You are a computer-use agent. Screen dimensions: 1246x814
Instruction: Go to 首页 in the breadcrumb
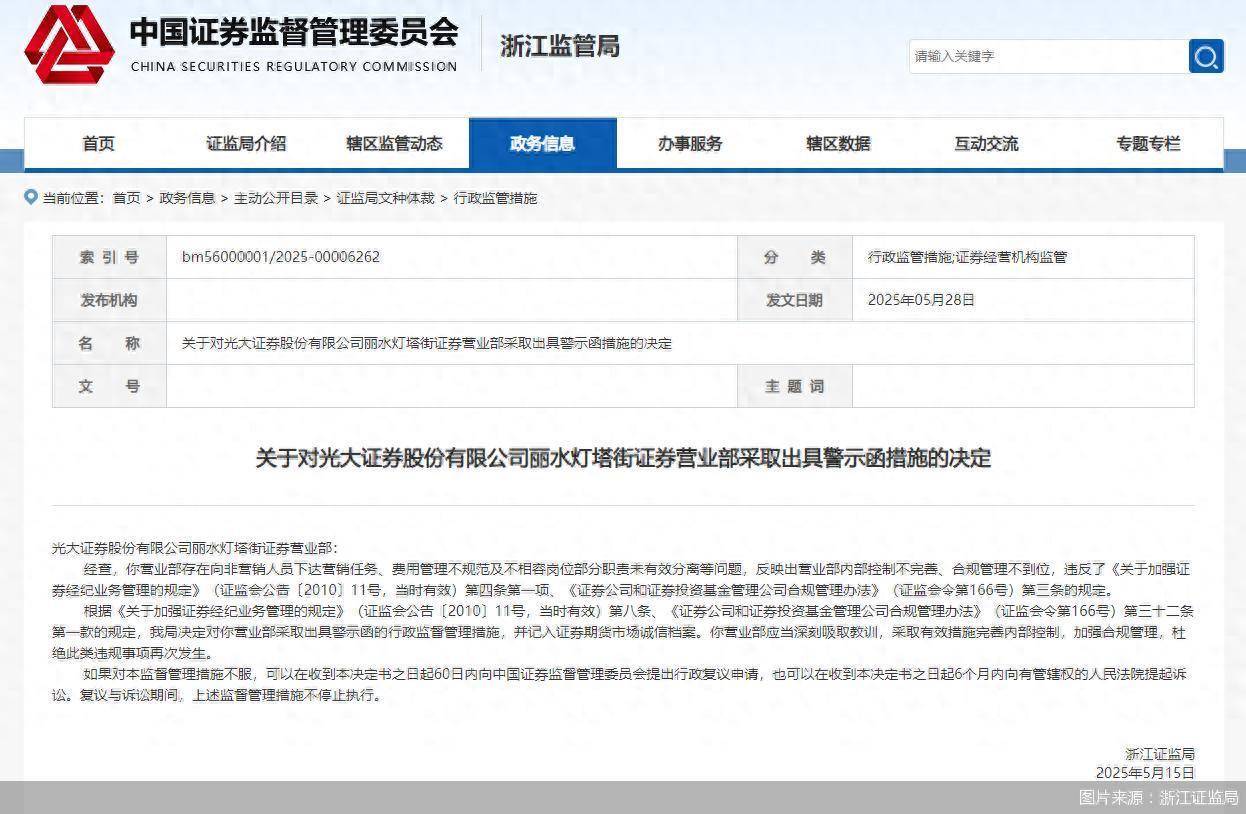coord(126,198)
